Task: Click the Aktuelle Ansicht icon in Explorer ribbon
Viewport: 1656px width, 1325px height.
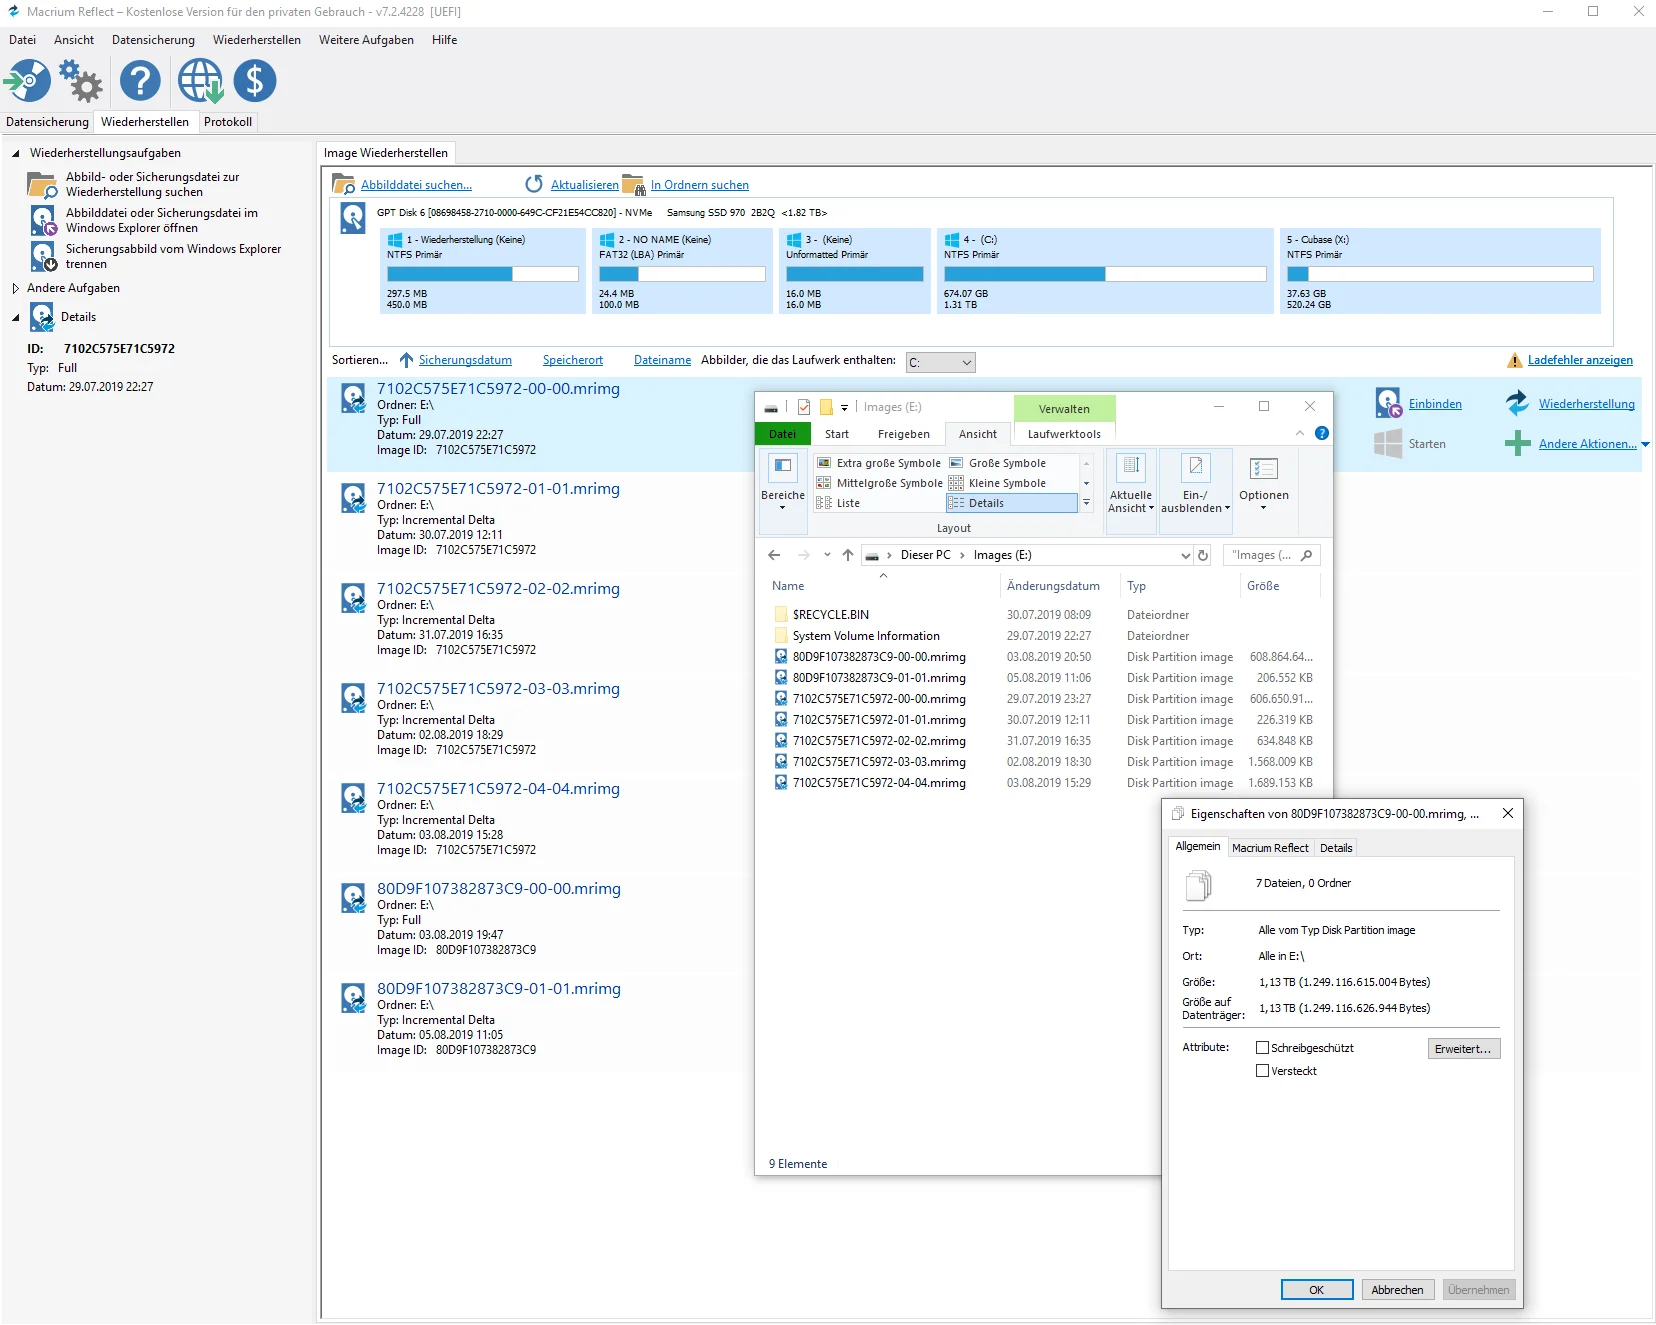Action: coord(1131,467)
